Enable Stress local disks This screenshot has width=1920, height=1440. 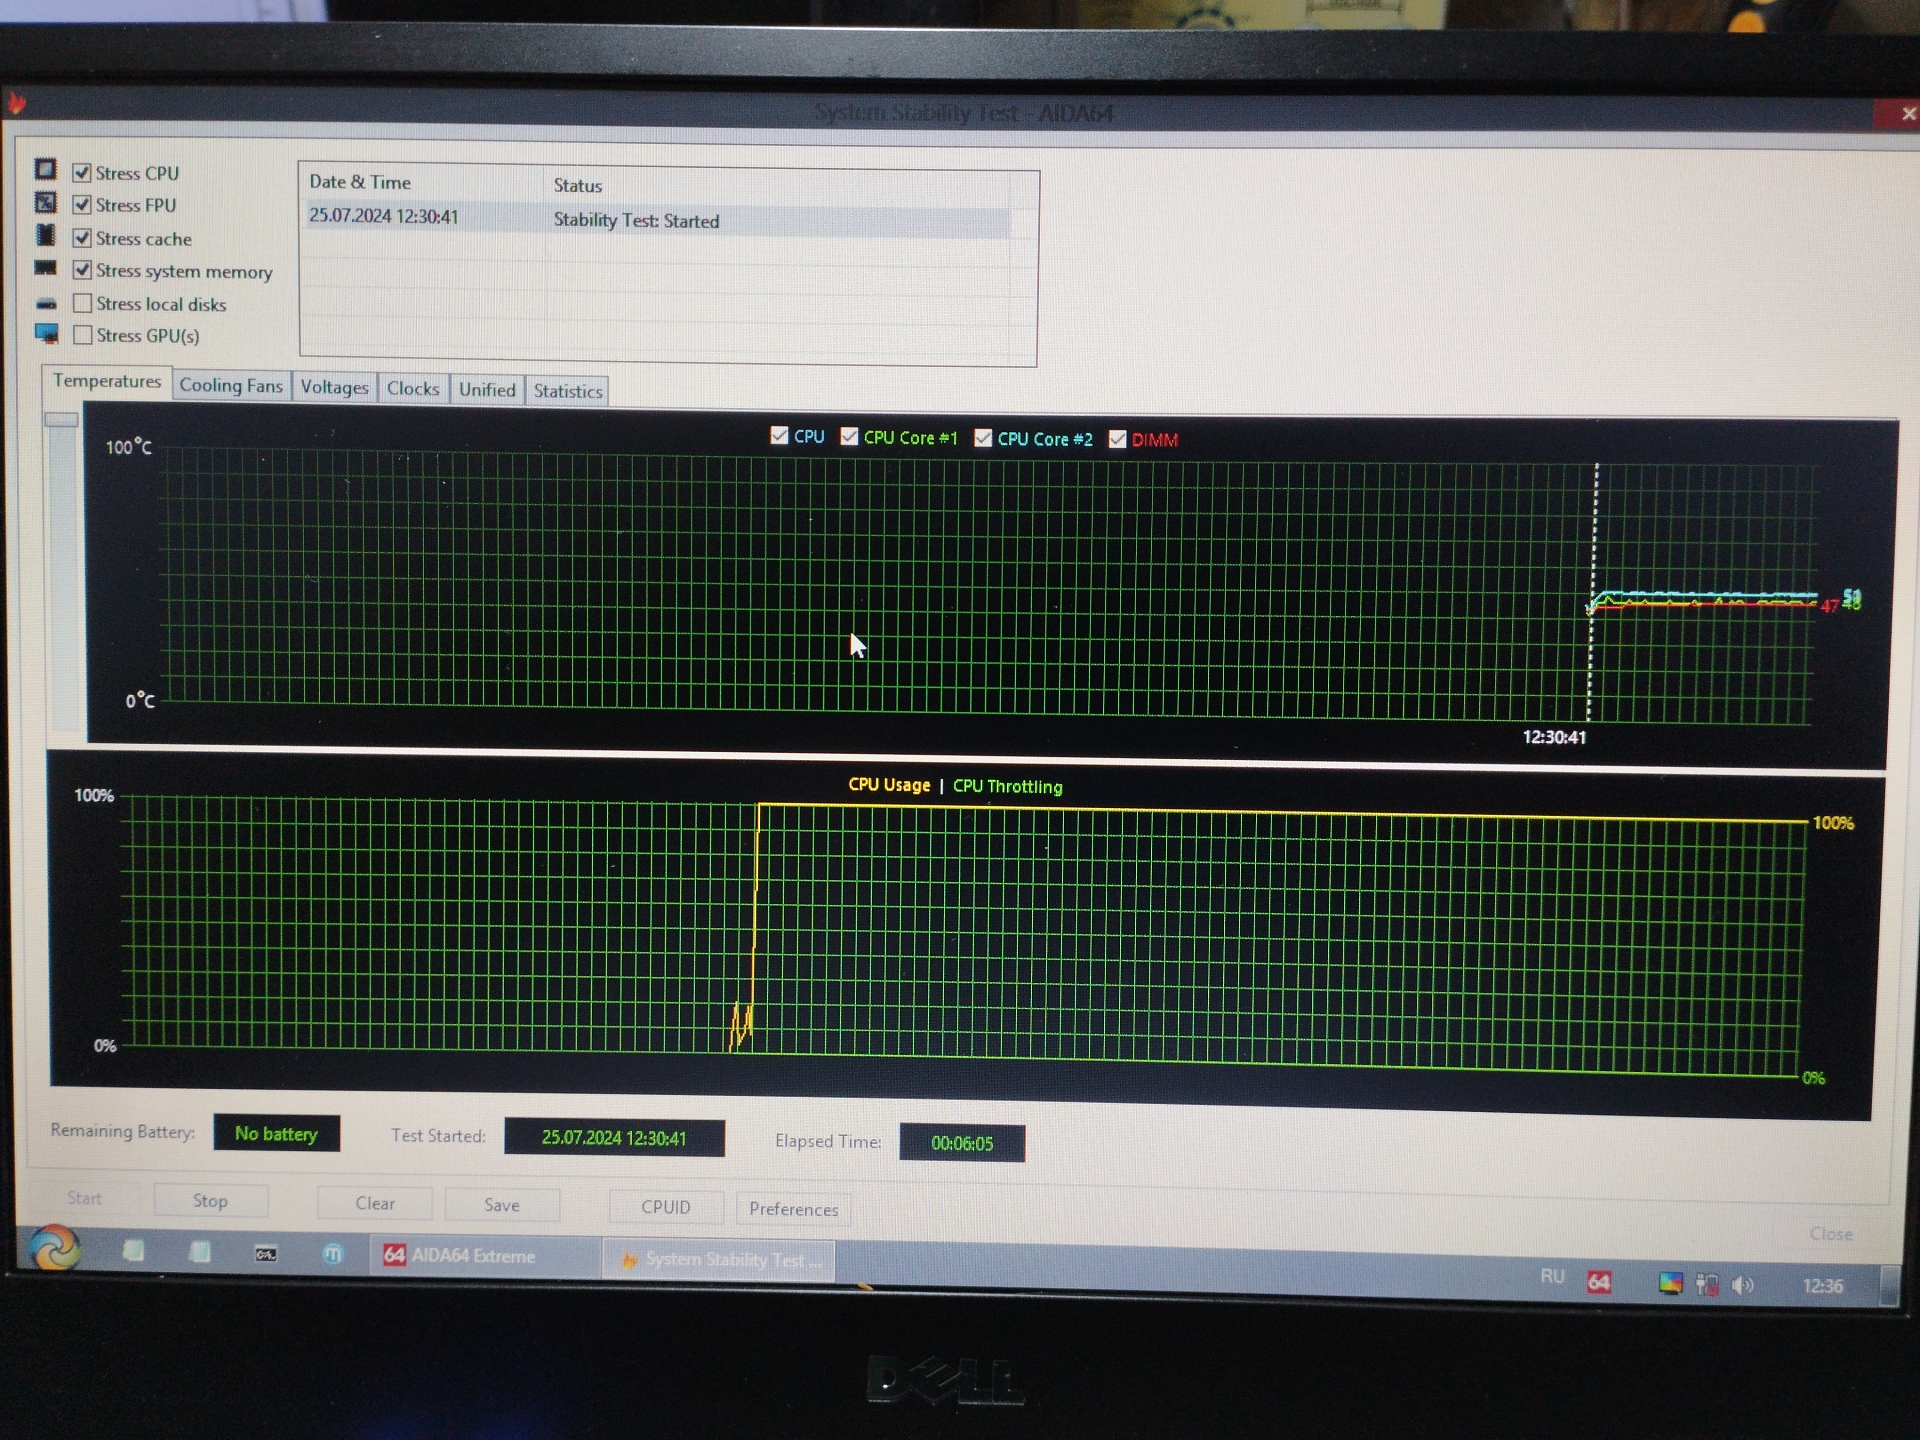click(82, 303)
